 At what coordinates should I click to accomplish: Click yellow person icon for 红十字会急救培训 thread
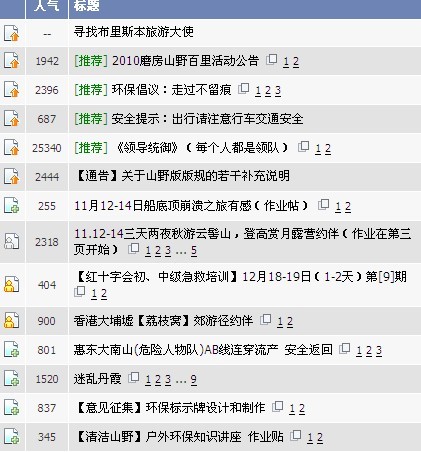(11, 284)
